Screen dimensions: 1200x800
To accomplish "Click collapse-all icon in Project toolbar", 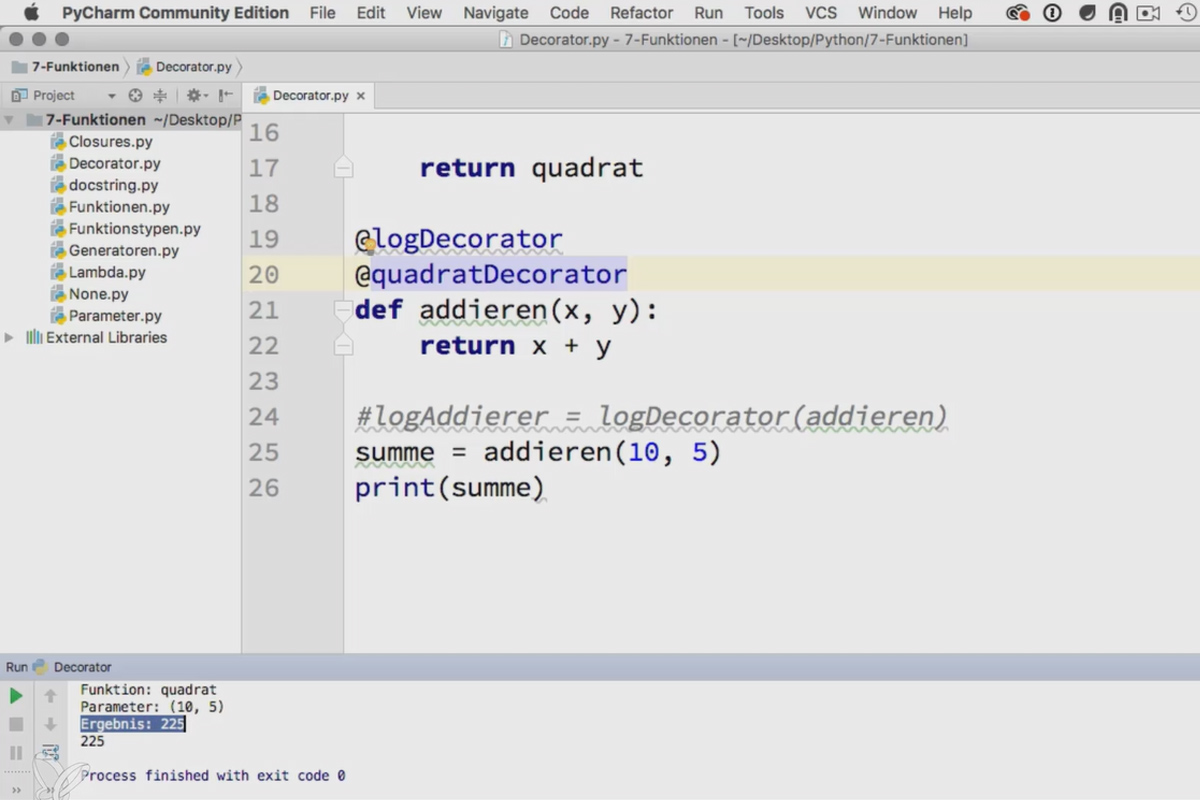I will coord(160,95).
